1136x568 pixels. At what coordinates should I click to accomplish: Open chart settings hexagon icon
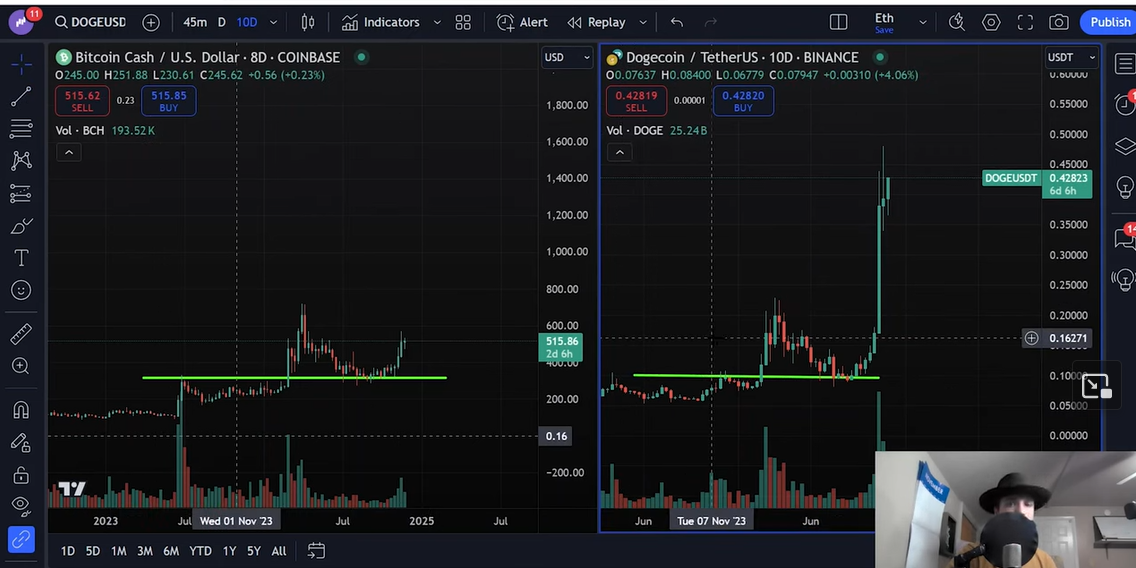point(991,22)
